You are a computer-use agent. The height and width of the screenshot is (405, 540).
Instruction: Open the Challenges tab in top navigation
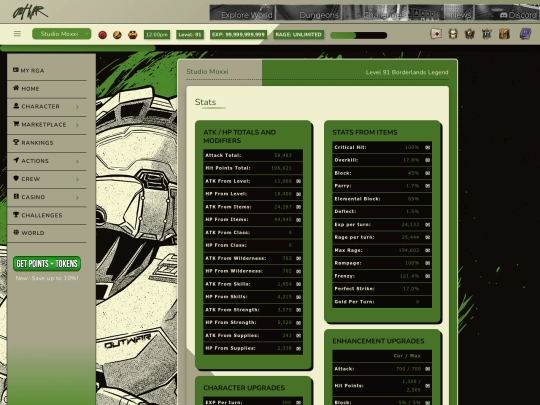[375, 13]
